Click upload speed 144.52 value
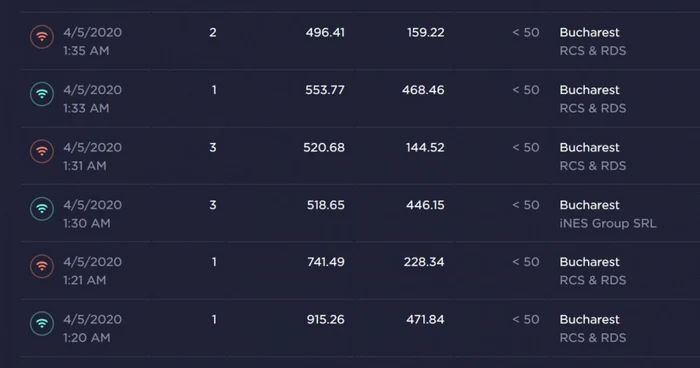Viewport: 700px width, 368px height. pyautogui.click(x=425, y=147)
